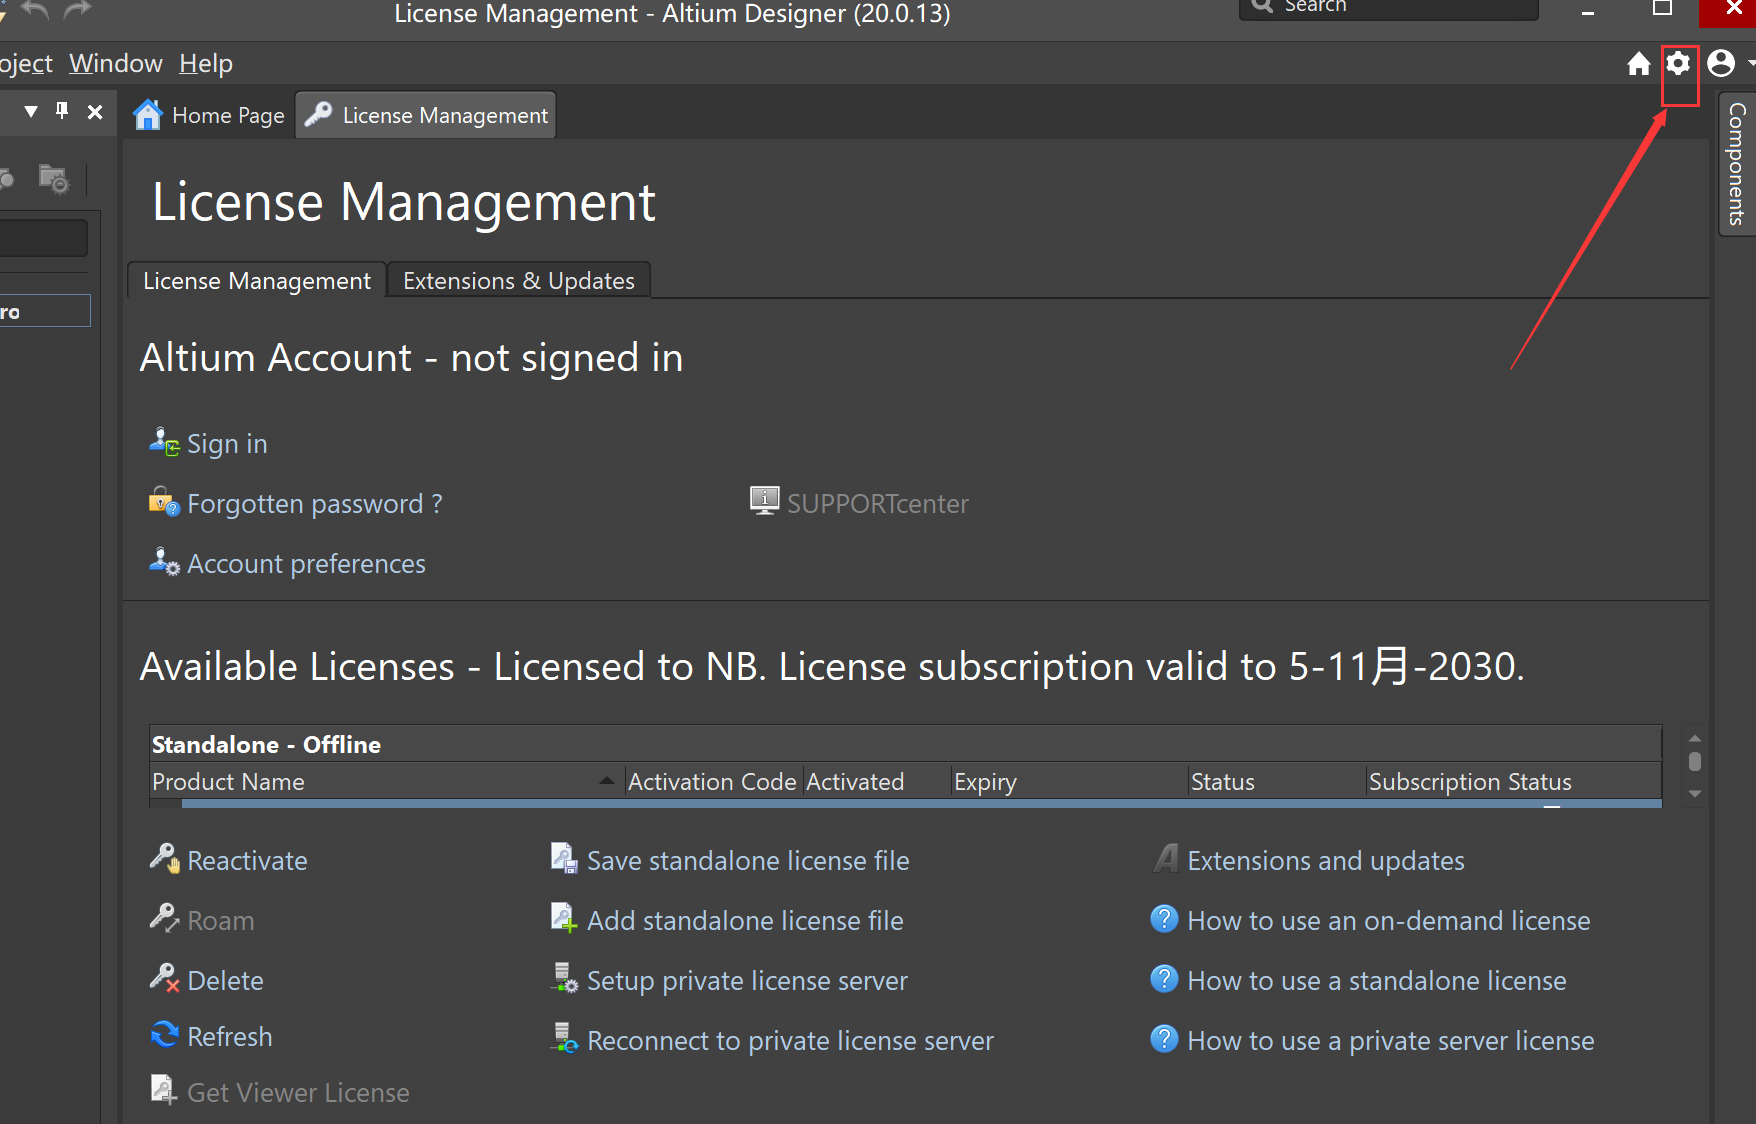Image resolution: width=1756 pixels, height=1124 pixels.
Task: Click the Extensions and updates link
Action: coord(1326,860)
